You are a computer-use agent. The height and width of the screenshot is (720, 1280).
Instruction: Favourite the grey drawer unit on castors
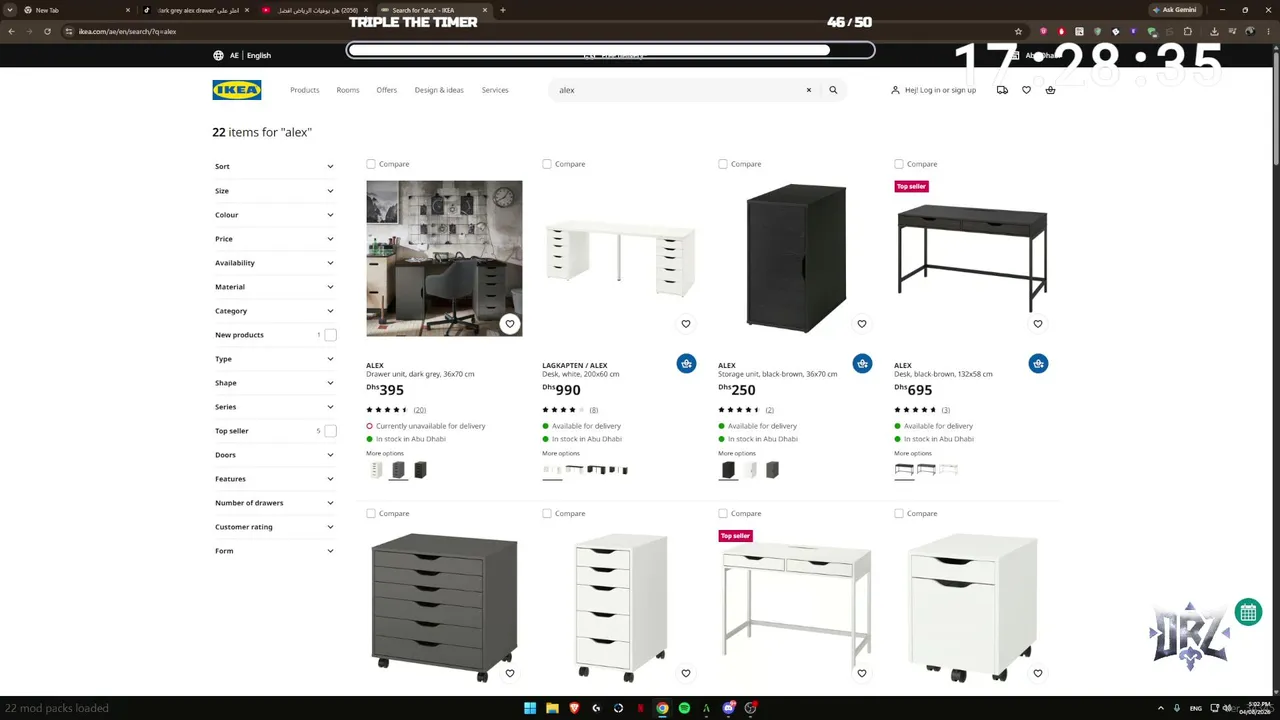(510, 674)
